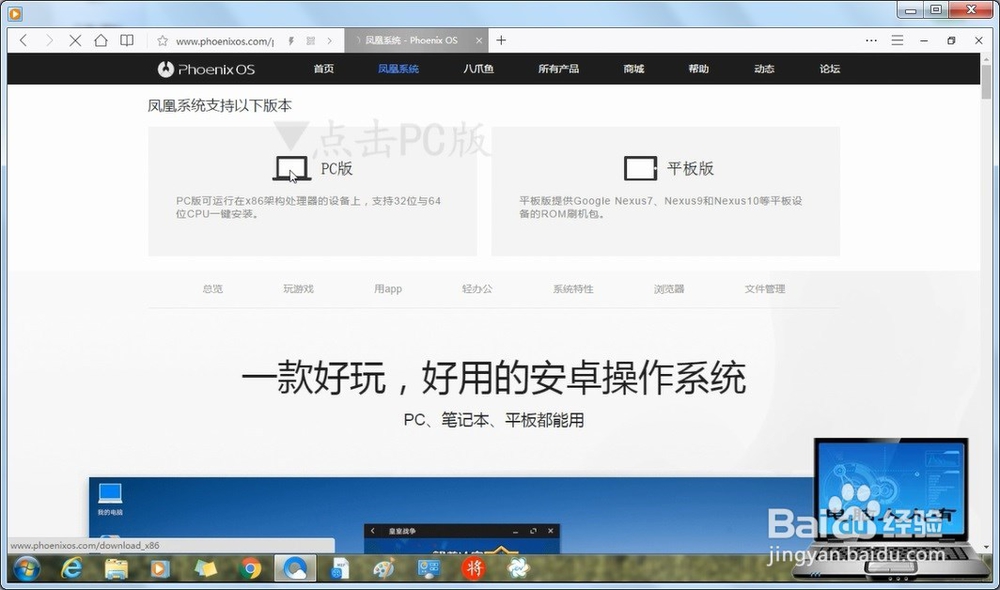Screen dimensions: 1000x590
Task: Open the Paint palette taskbar icon
Action: point(384,568)
